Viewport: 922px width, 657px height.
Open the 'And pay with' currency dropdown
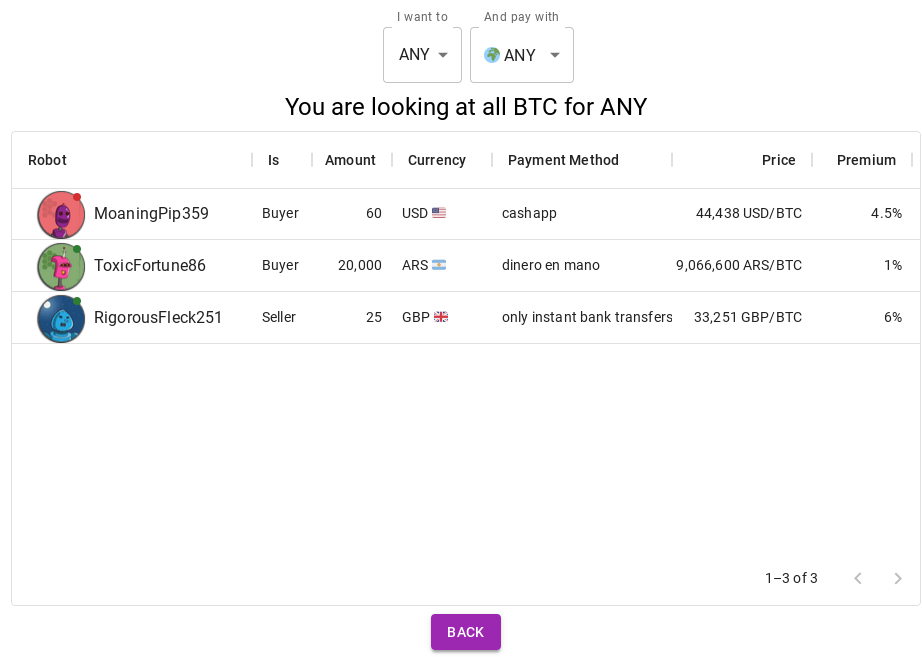[x=522, y=55]
